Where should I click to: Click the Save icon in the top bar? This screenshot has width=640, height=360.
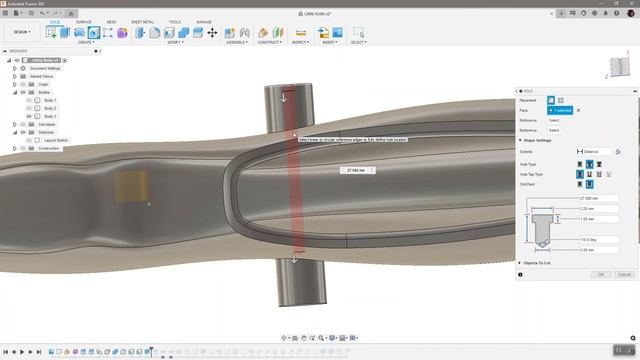click(31, 13)
